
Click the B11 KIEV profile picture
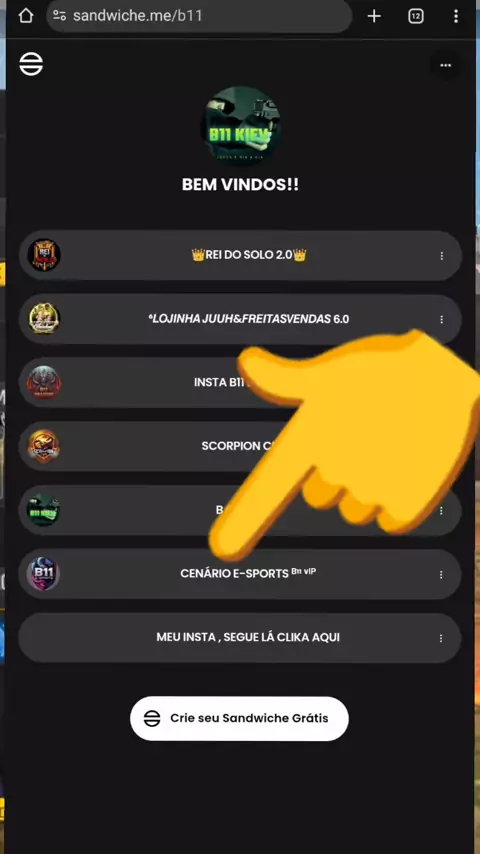[x=240, y=127]
